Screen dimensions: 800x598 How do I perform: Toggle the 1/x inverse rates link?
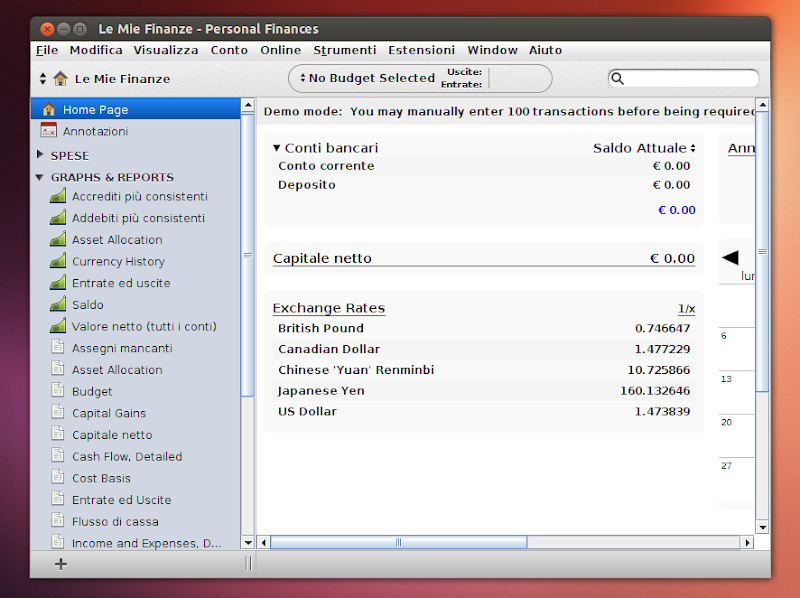(686, 308)
